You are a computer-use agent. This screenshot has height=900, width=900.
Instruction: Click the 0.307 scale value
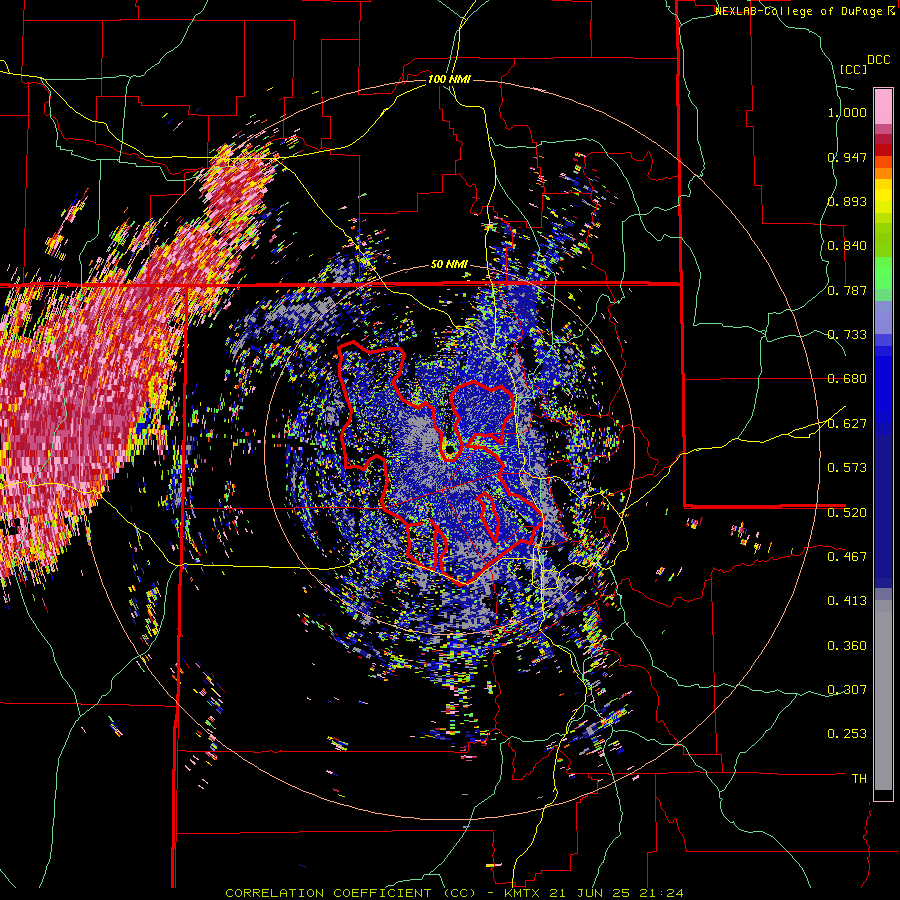point(847,690)
